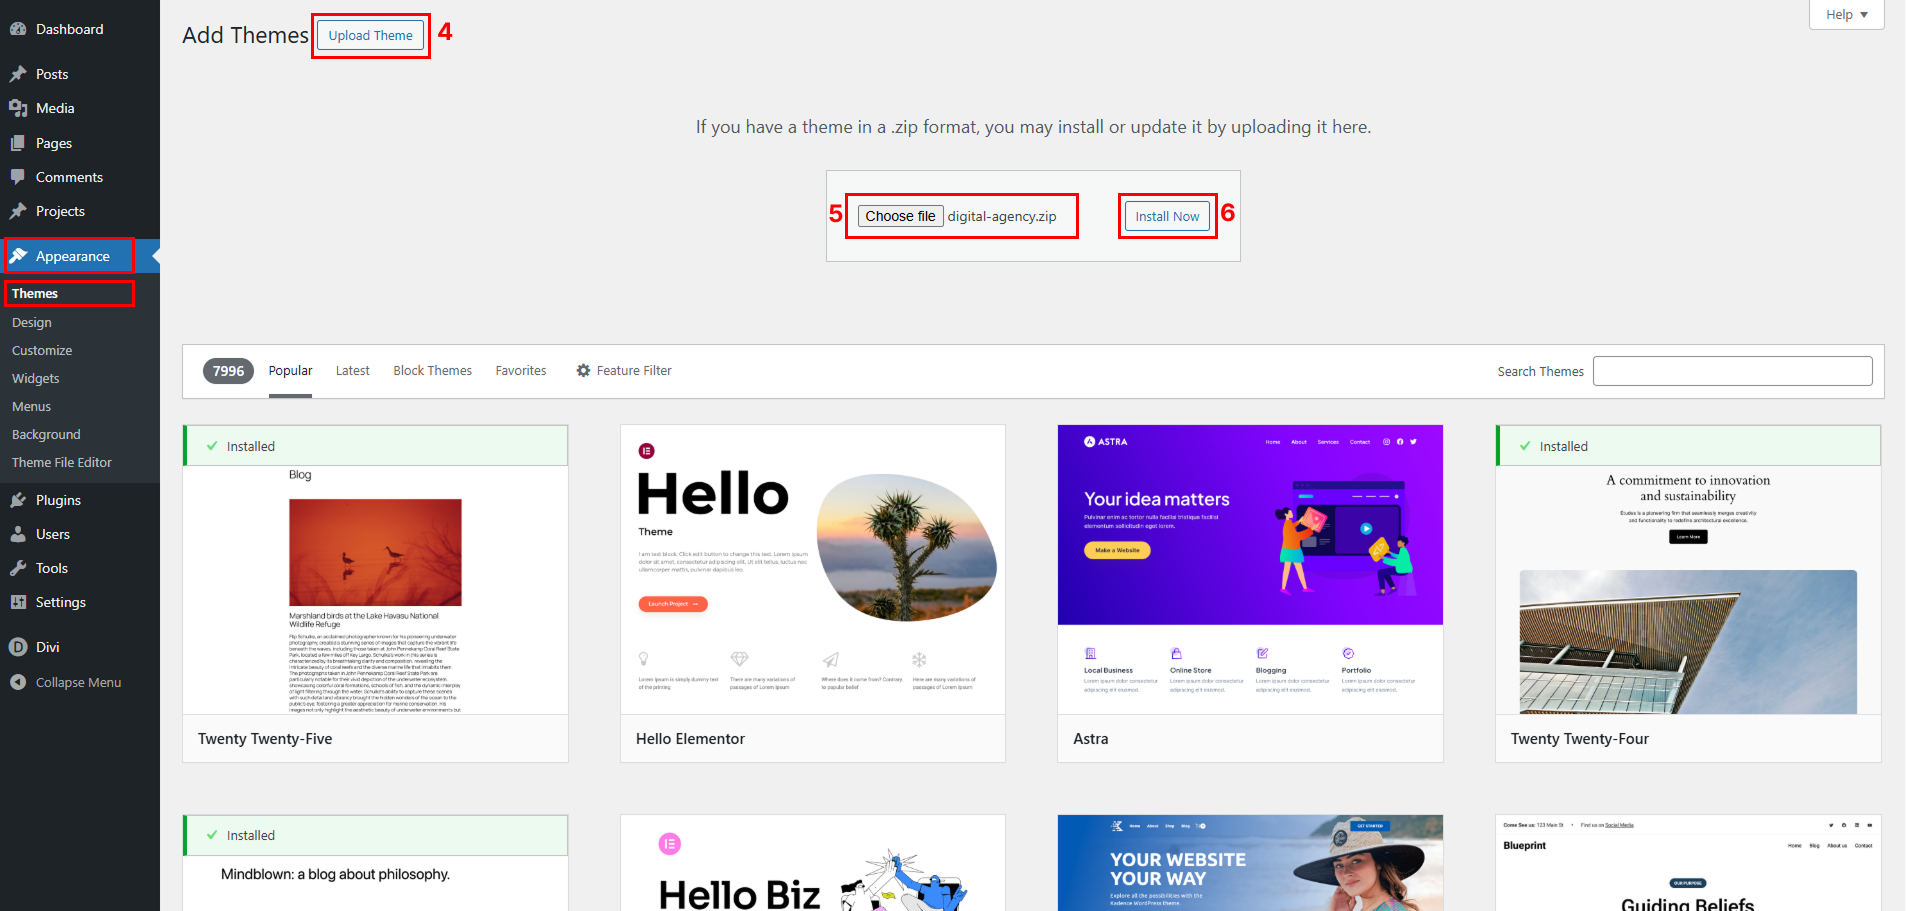The image size is (1907, 911).
Task: Click the Divi logo icon
Action: point(18,647)
